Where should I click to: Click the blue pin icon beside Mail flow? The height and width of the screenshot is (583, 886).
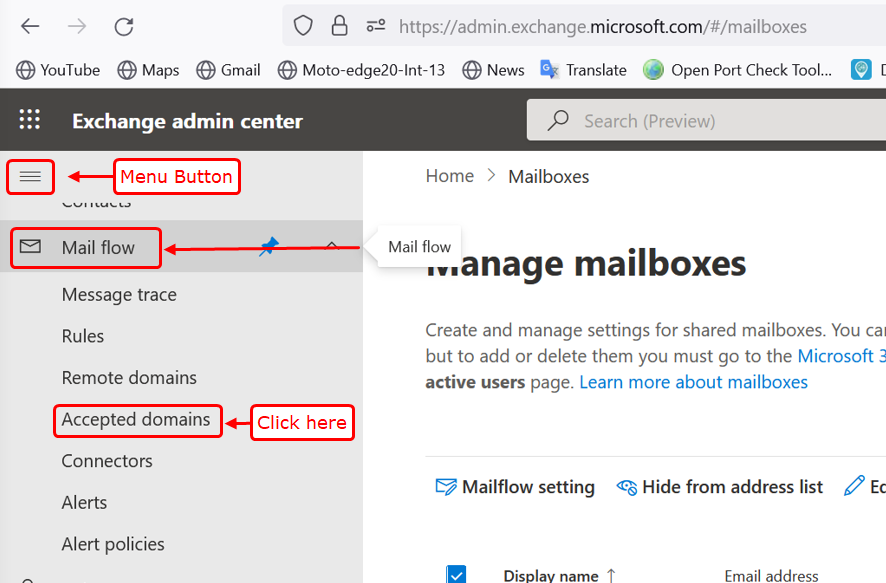point(269,247)
